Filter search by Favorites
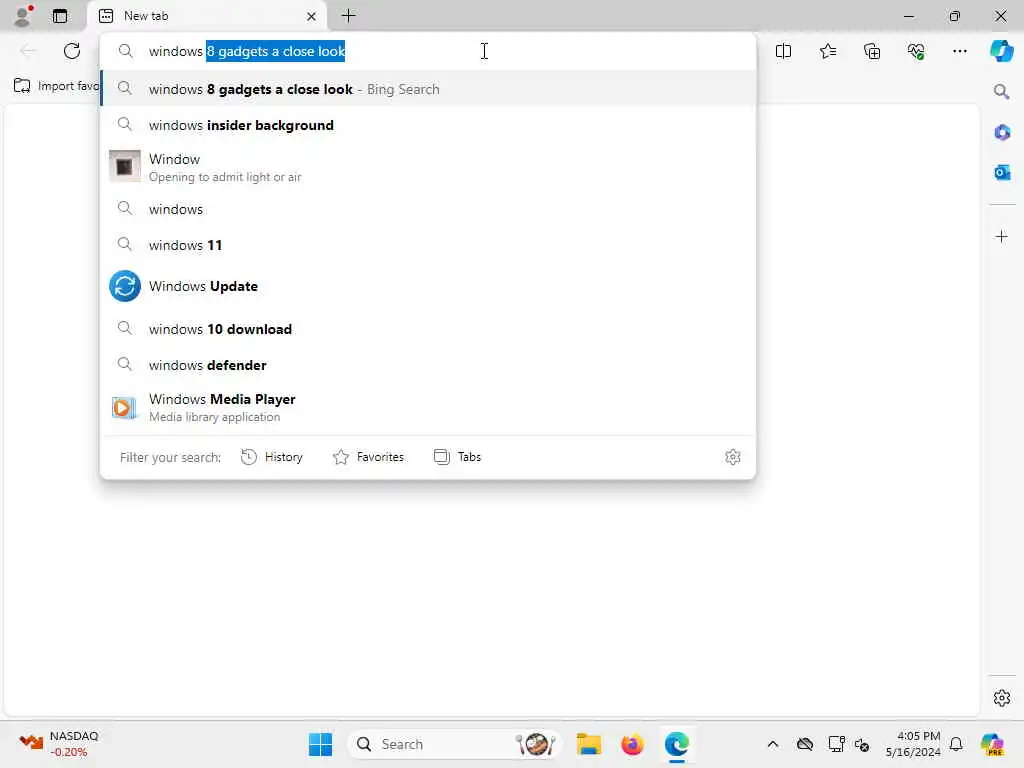Viewport: 1024px width, 768px height. coord(368,457)
